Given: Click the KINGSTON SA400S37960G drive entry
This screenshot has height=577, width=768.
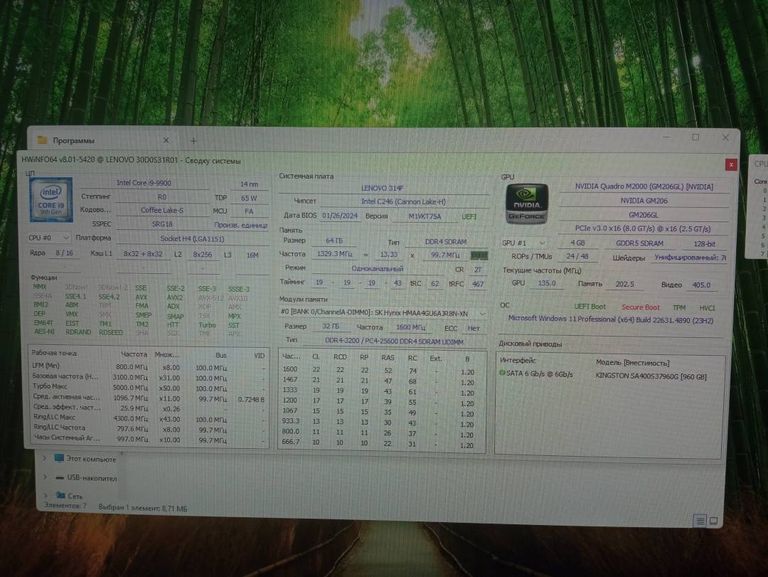Looking at the screenshot, I should click(x=651, y=376).
